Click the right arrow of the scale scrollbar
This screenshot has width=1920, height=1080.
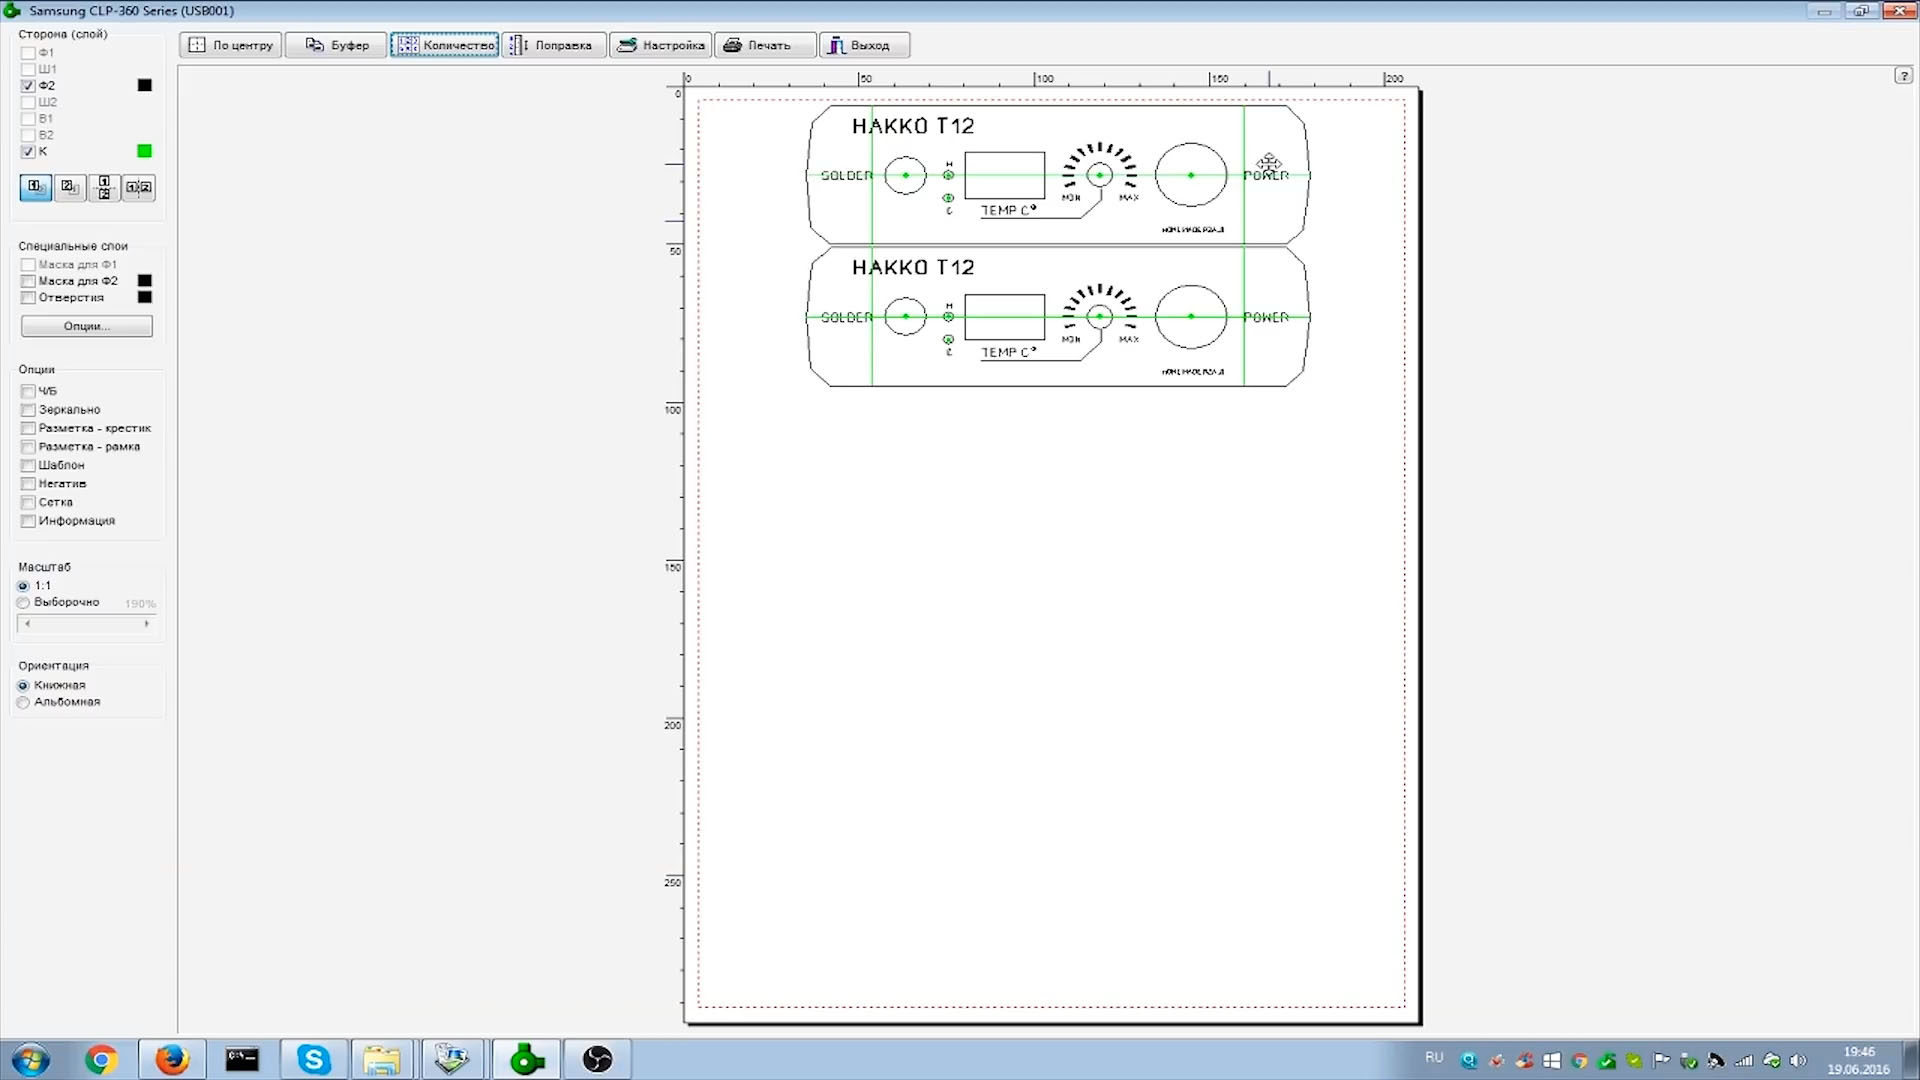click(x=147, y=624)
